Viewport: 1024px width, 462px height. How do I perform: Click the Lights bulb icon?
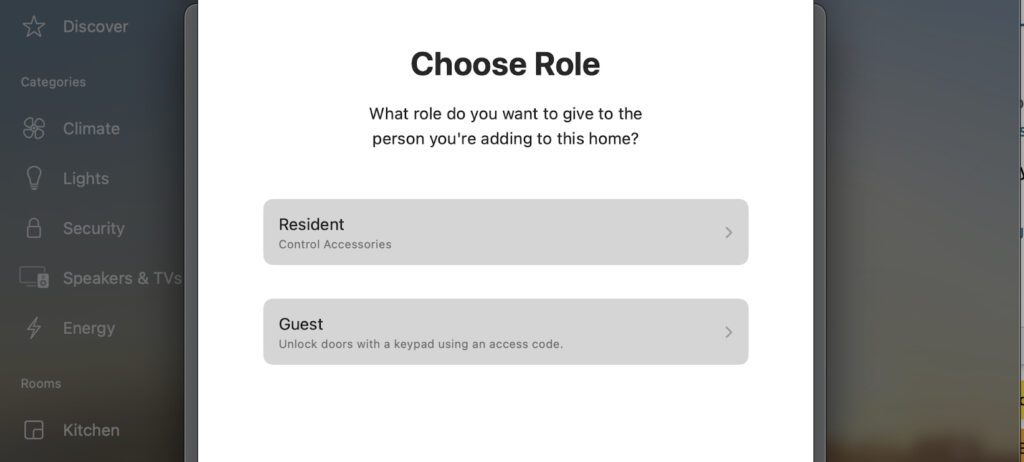coord(34,178)
